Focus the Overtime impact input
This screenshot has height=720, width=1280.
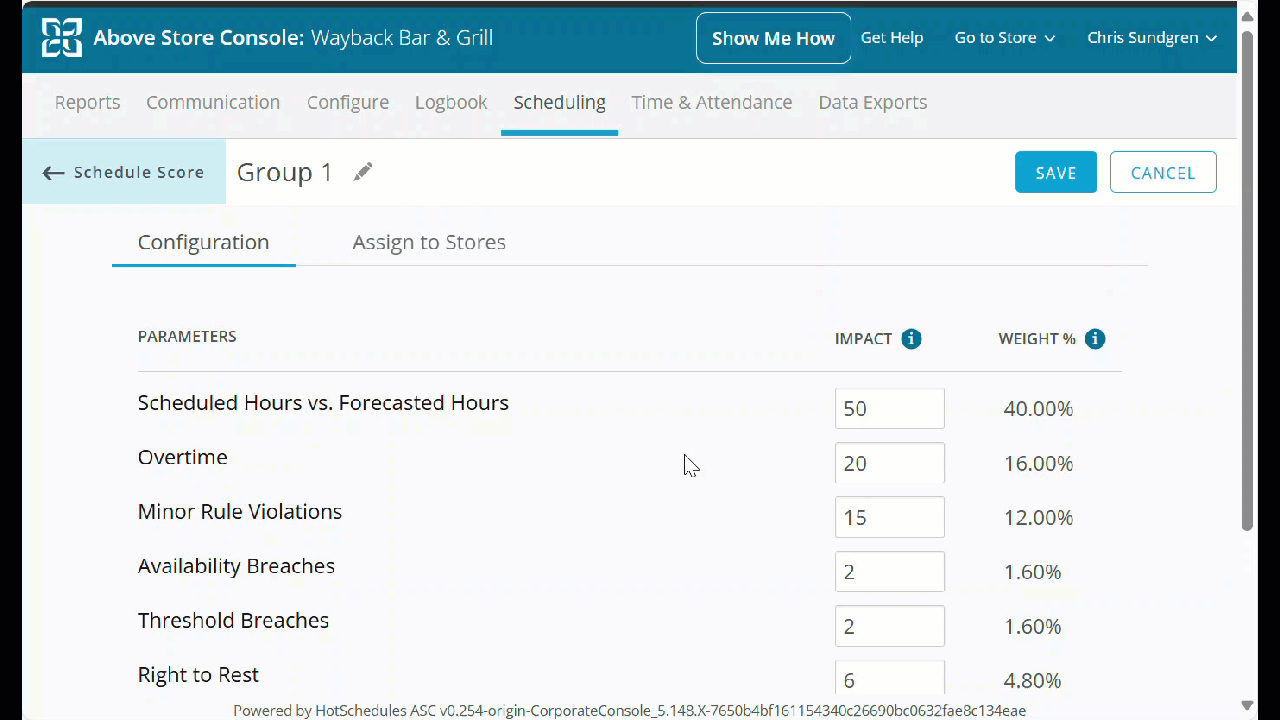[x=889, y=463]
